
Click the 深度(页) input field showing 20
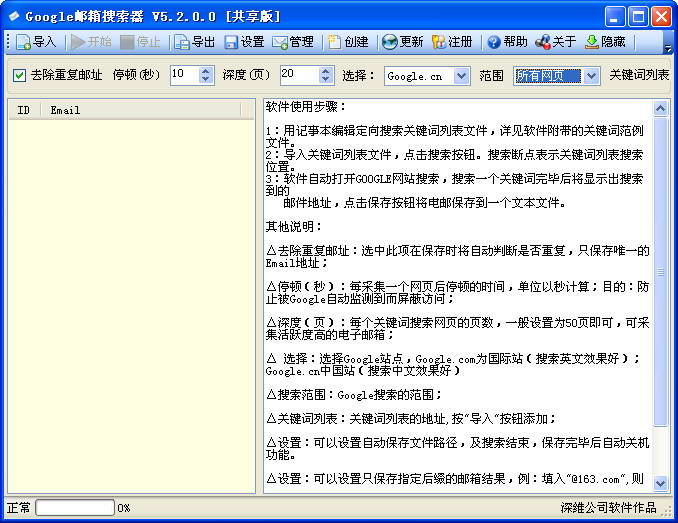[x=300, y=76]
